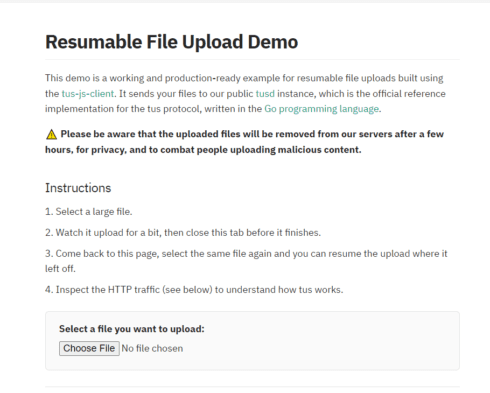Click the "No file chosen" text
490x393 pixels.
pyautogui.click(x=152, y=348)
